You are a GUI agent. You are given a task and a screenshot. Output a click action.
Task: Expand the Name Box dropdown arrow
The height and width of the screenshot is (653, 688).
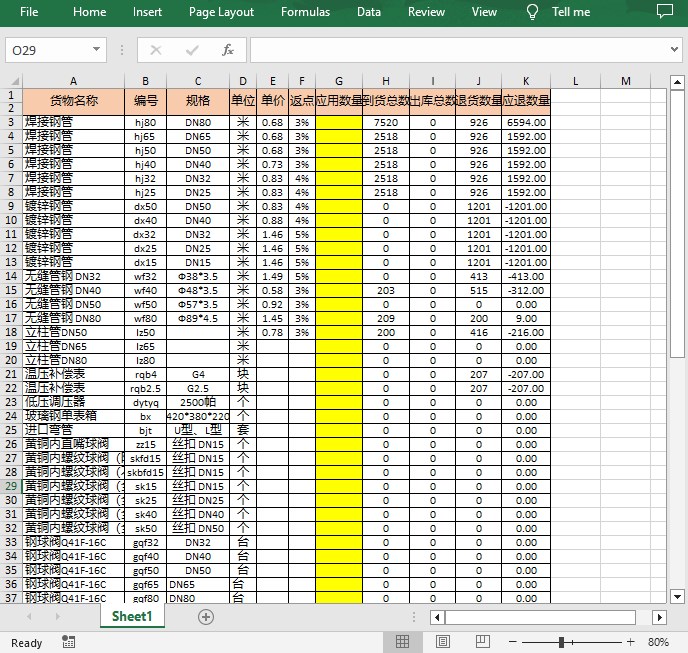point(96,50)
